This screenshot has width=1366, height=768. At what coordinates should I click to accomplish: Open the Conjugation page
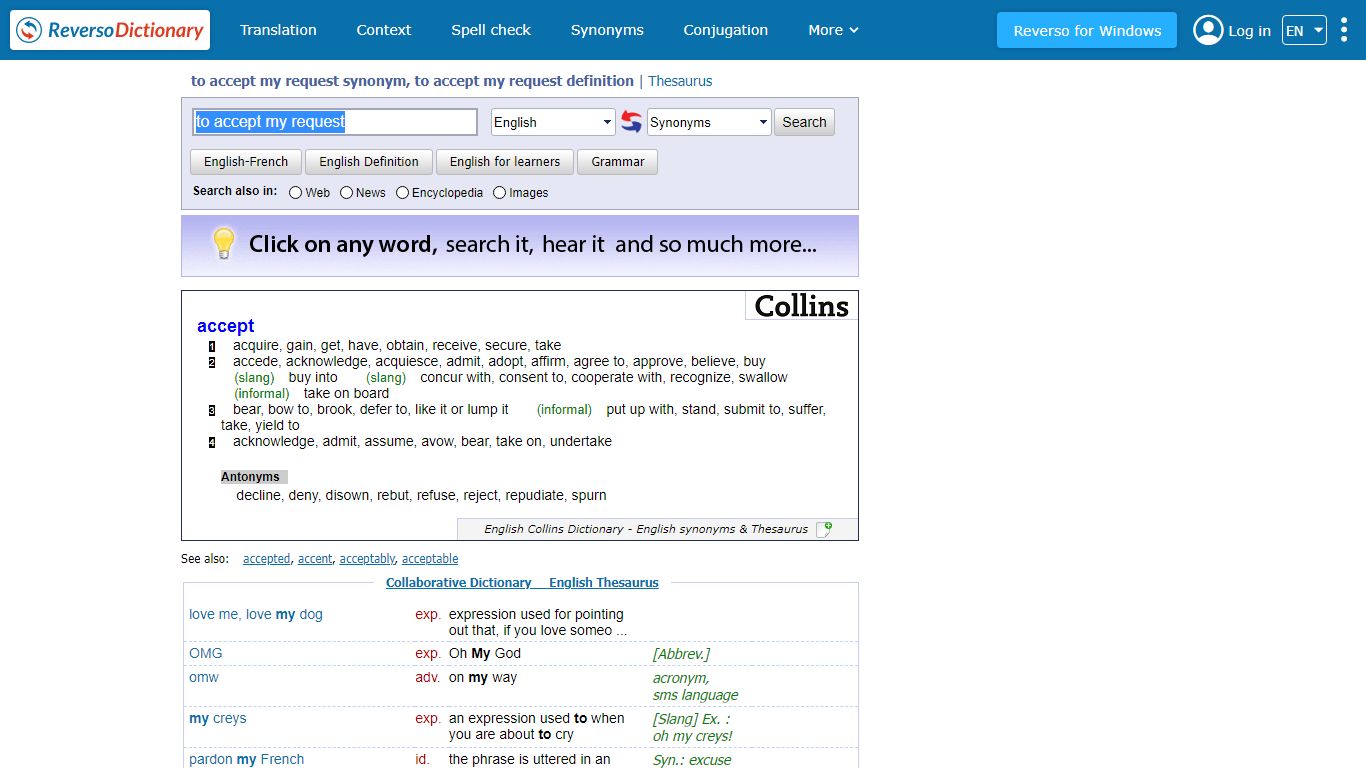726,30
